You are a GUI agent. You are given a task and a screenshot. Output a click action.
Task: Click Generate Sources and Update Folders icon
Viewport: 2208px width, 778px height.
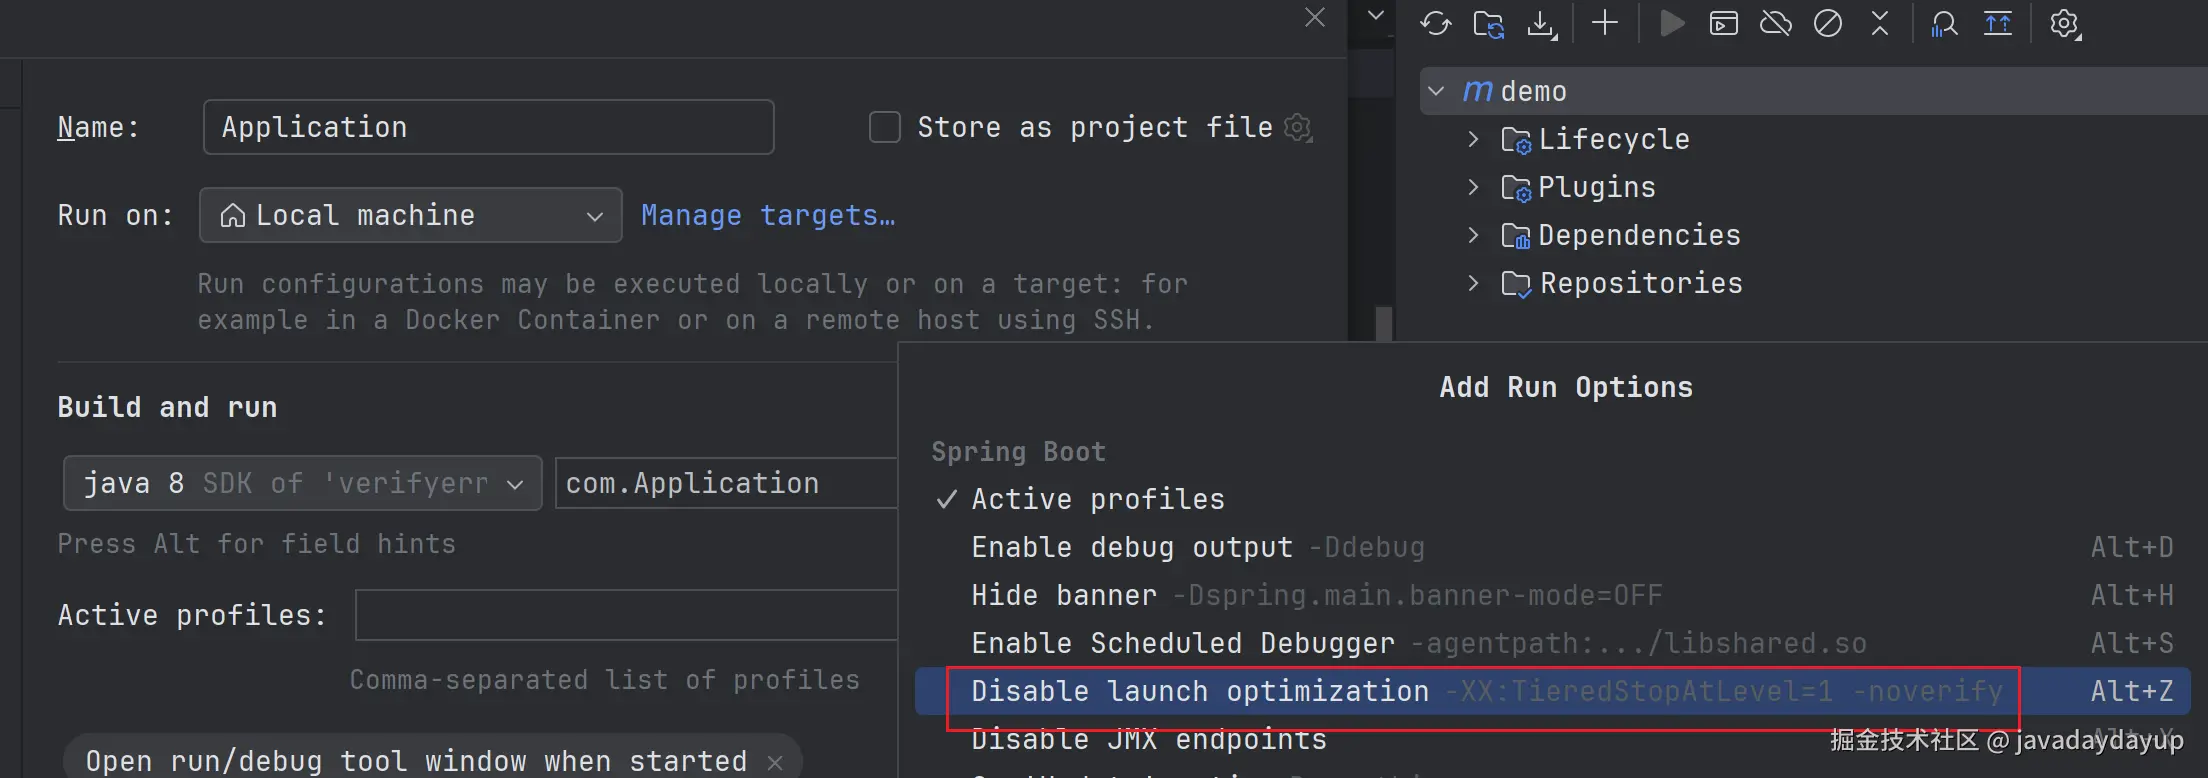[x=1488, y=23]
